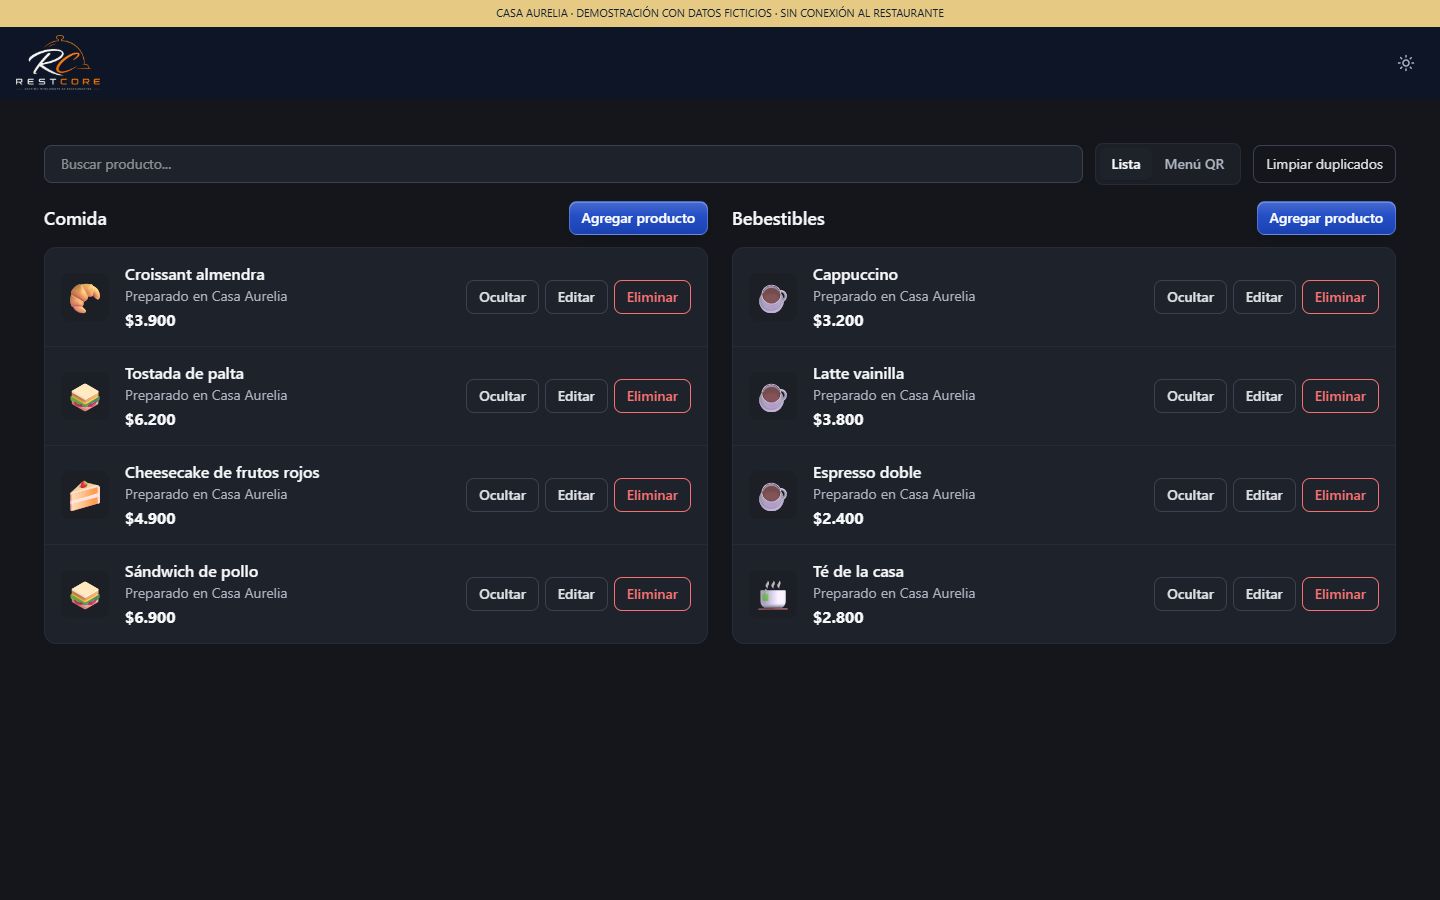Delete the Cappuccino product
Image resolution: width=1440 pixels, height=900 pixels.
point(1340,297)
